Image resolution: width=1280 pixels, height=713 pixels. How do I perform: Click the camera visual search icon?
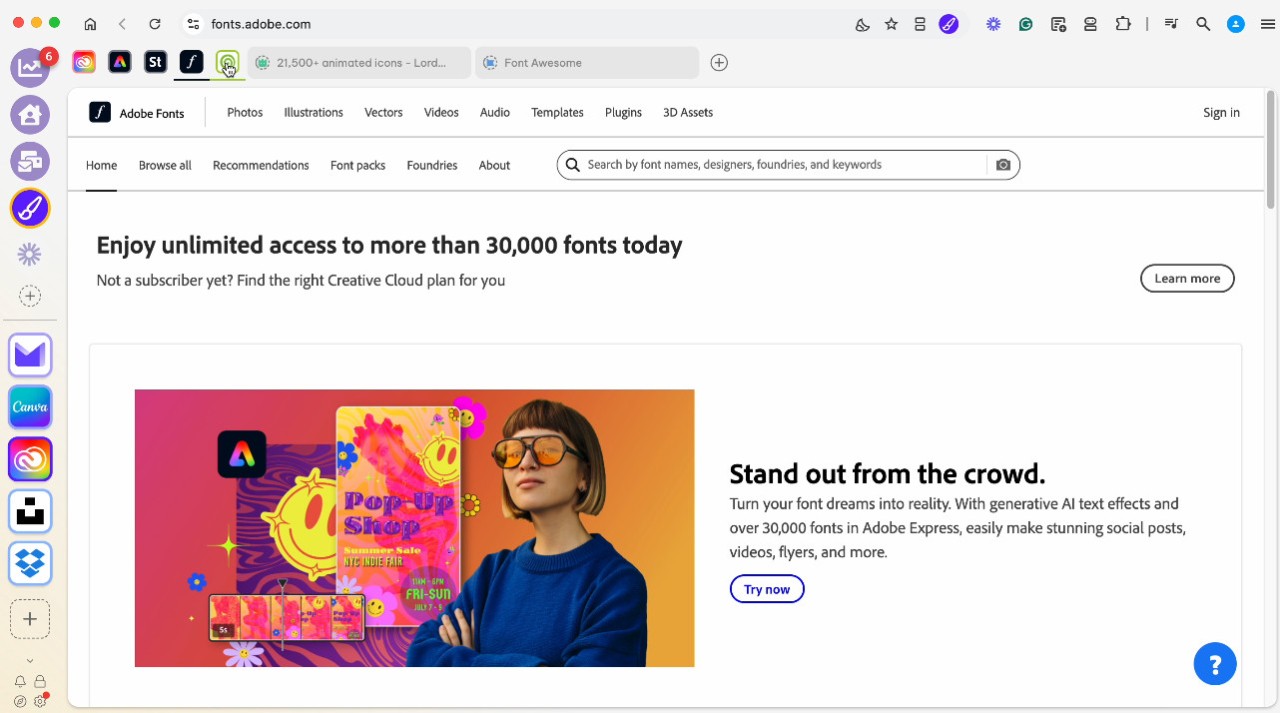coord(1003,165)
